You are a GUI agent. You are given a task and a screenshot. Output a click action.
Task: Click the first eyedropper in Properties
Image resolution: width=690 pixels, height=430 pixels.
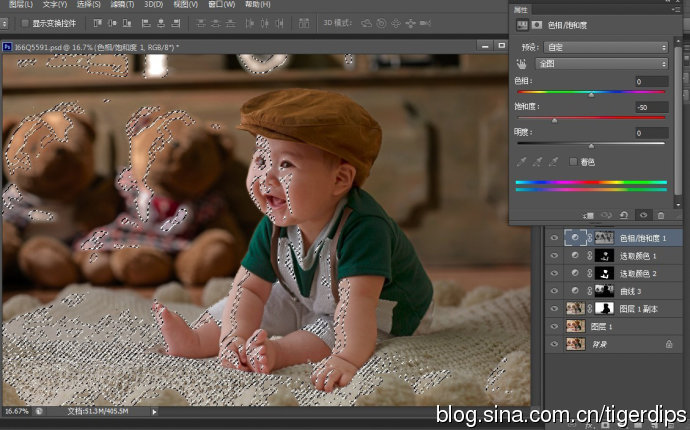coord(521,162)
